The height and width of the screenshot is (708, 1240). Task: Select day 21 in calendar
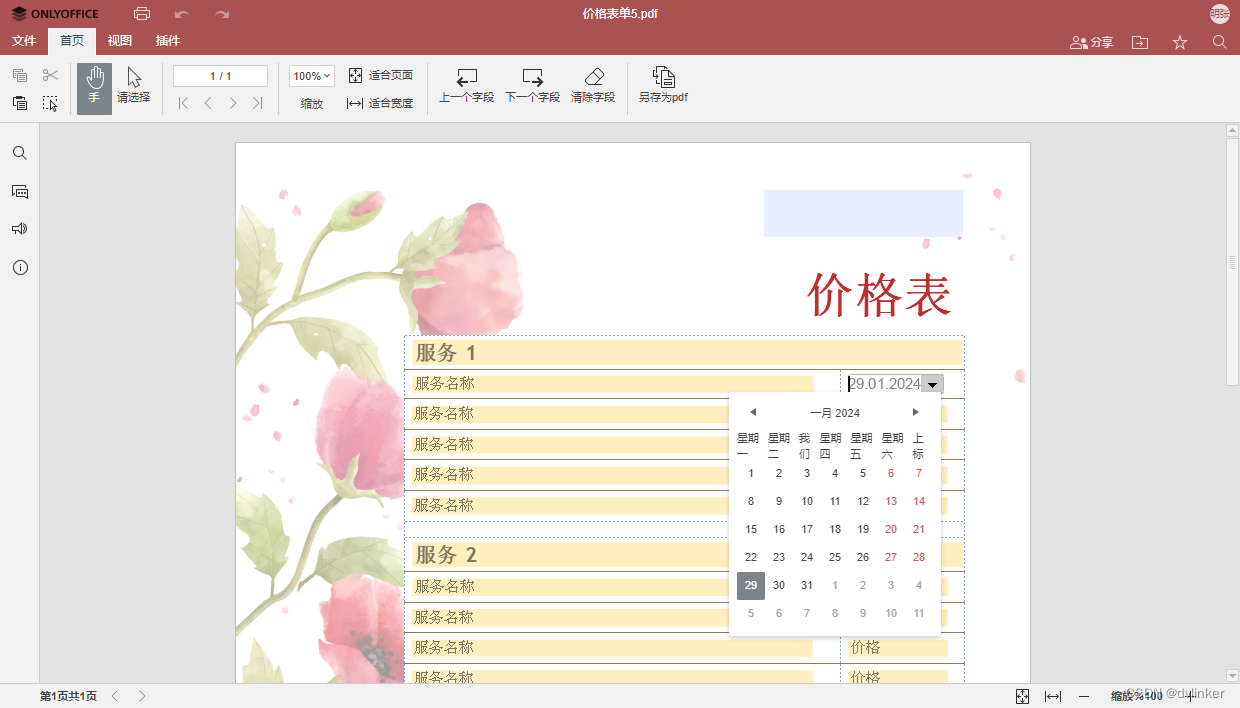click(919, 529)
